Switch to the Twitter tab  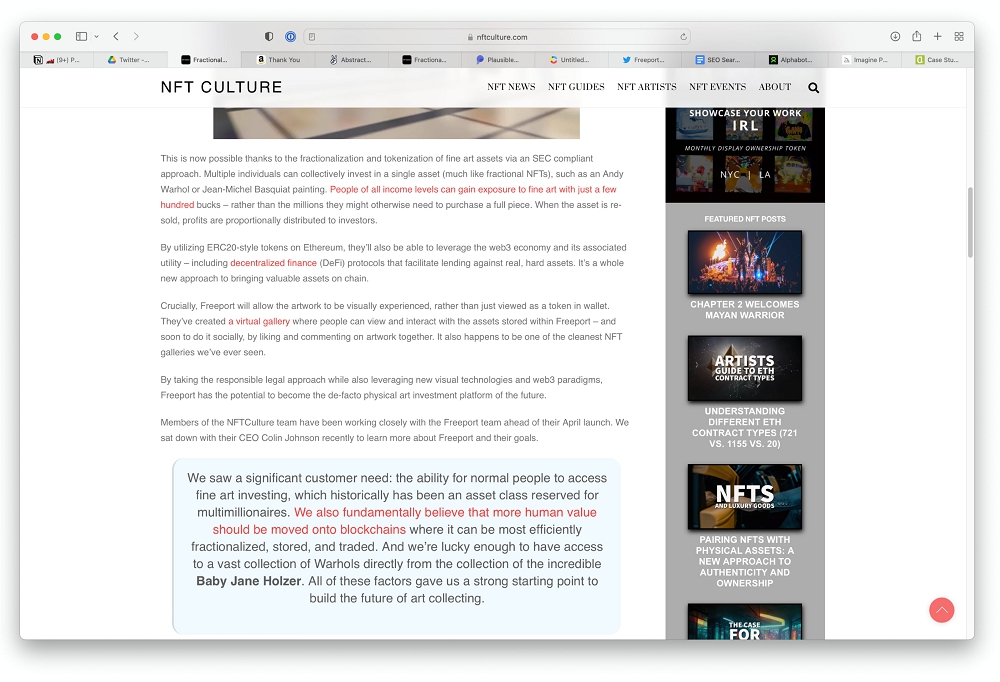click(x=130, y=60)
